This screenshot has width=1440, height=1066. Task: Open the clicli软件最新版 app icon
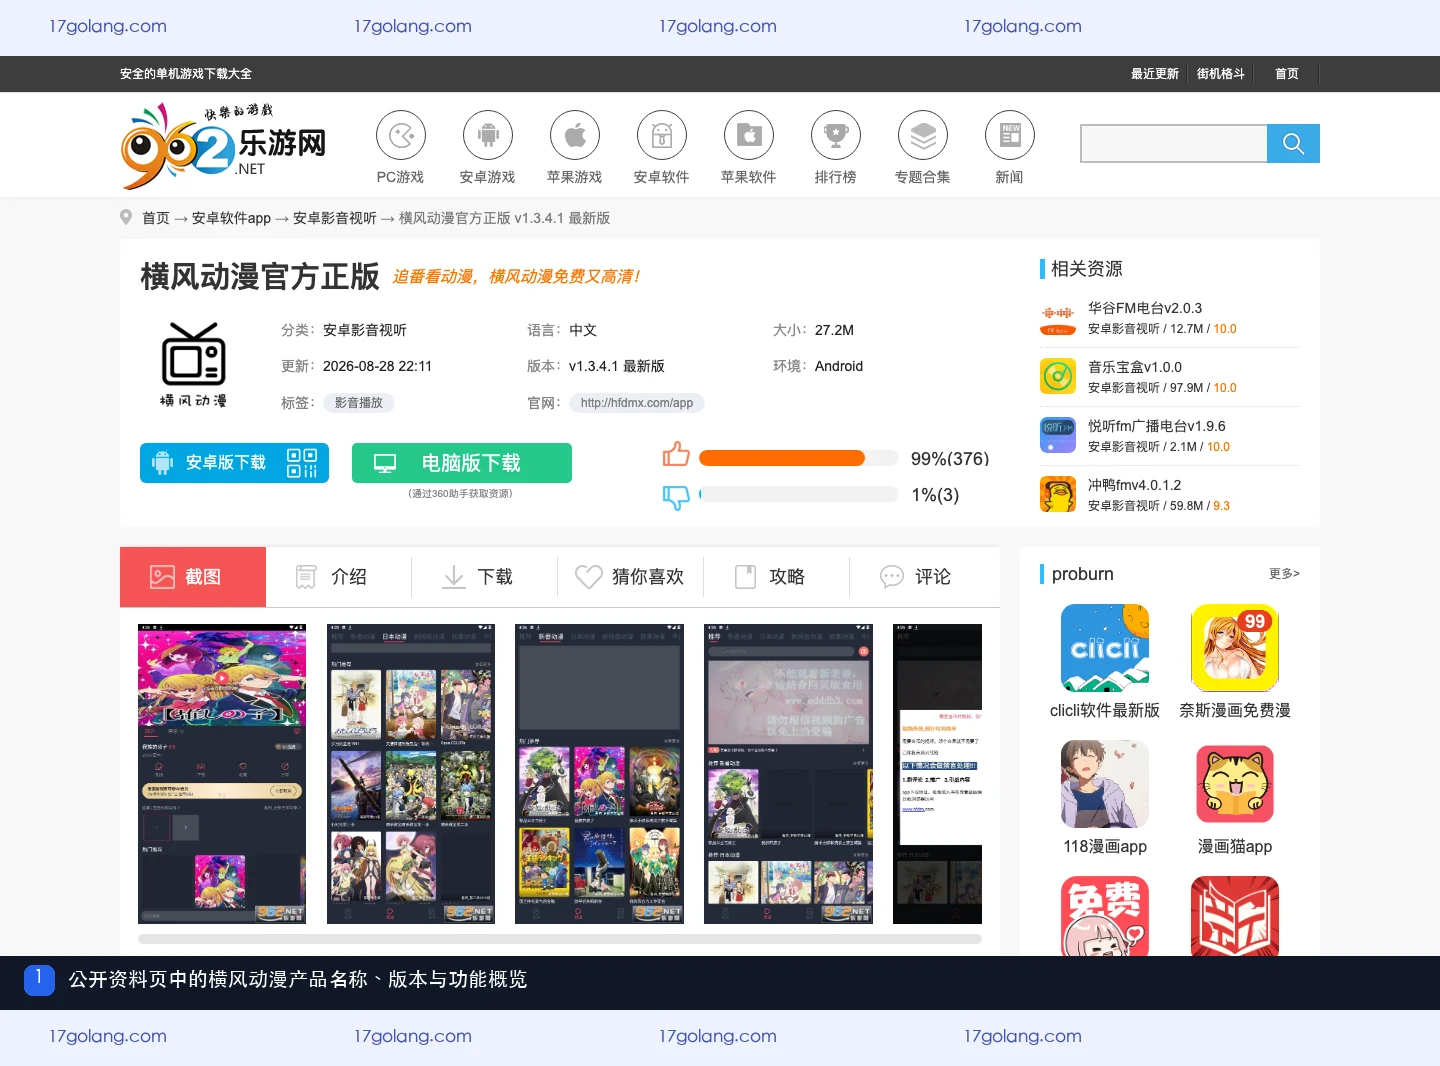click(1105, 648)
